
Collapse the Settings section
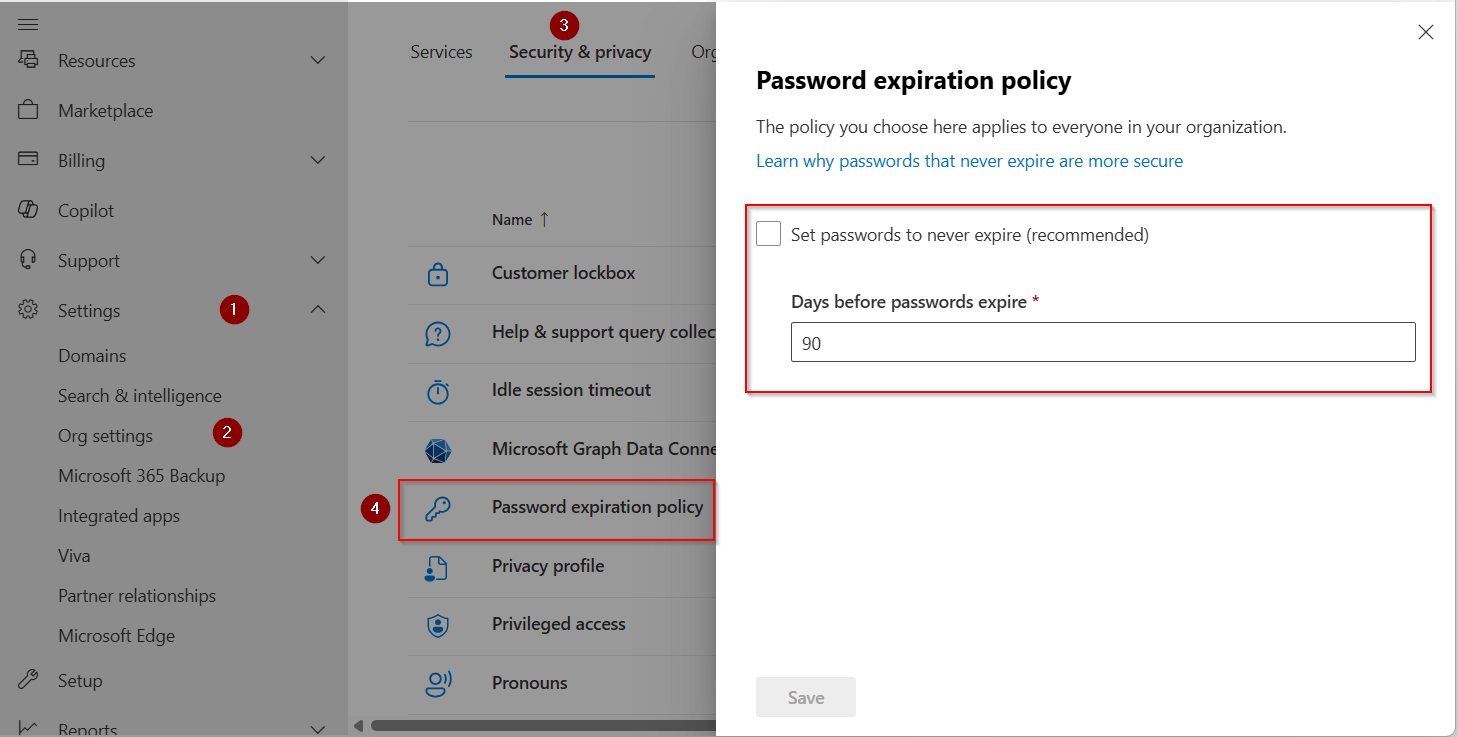click(x=318, y=310)
